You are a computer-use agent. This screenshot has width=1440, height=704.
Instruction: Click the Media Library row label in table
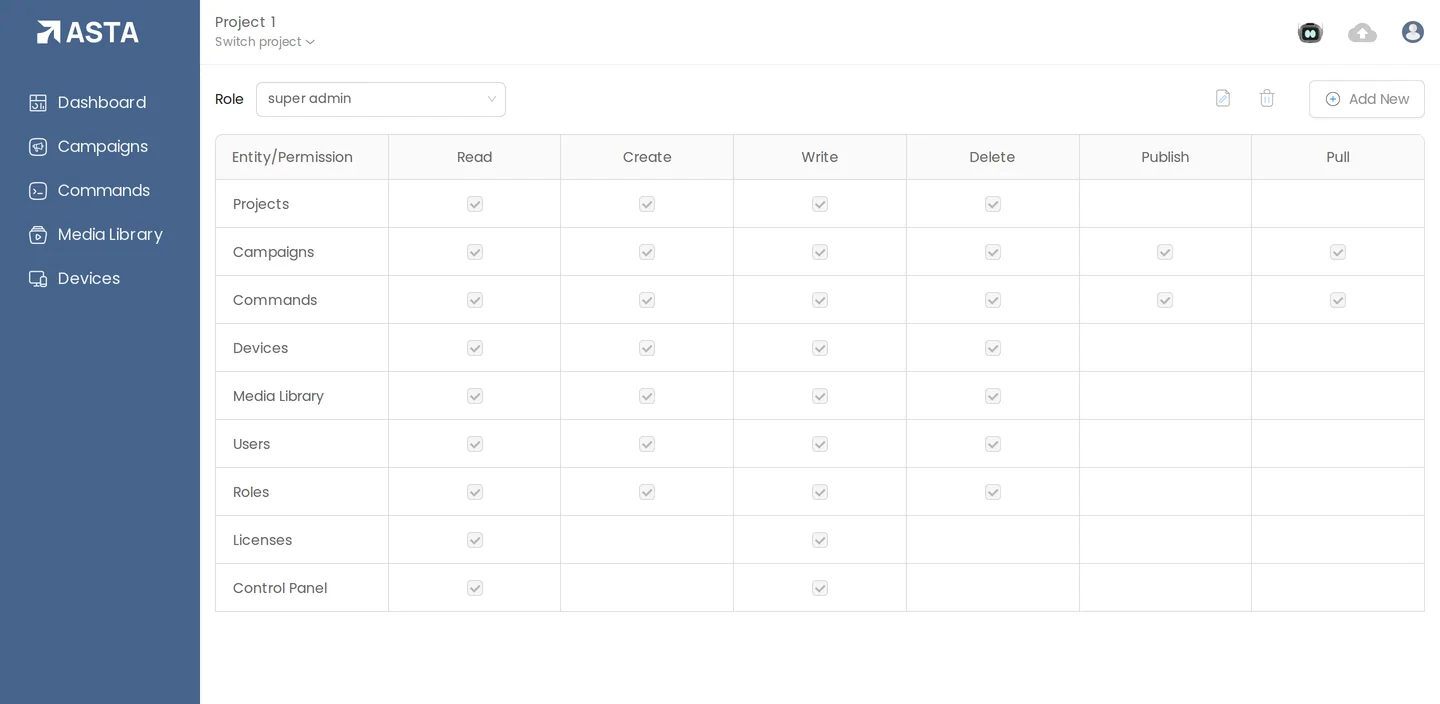(278, 396)
